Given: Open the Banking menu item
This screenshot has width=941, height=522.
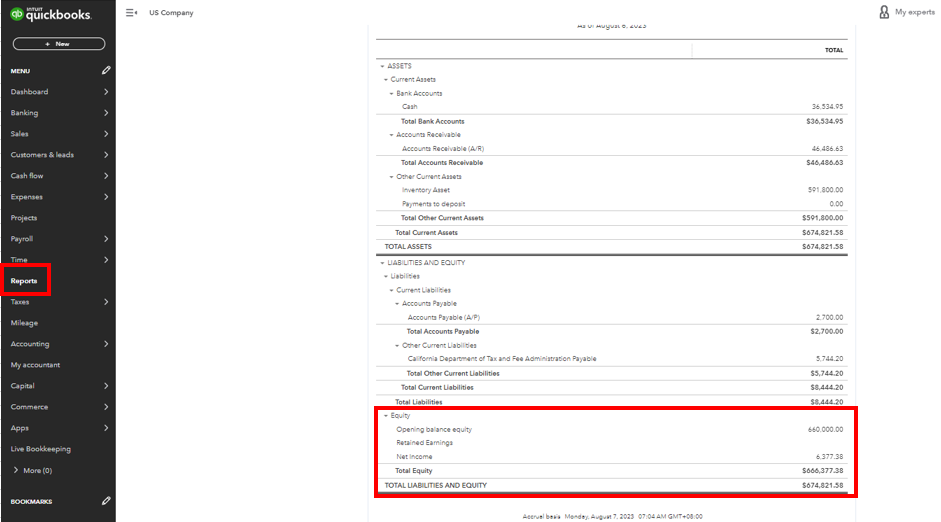Looking at the screenshot, I should [x=24, y=113].
